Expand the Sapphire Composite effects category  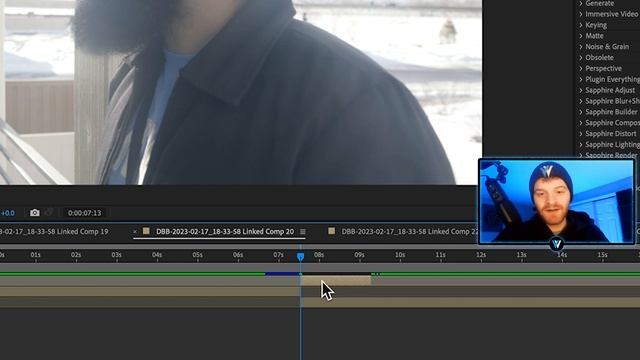[581, 123]
